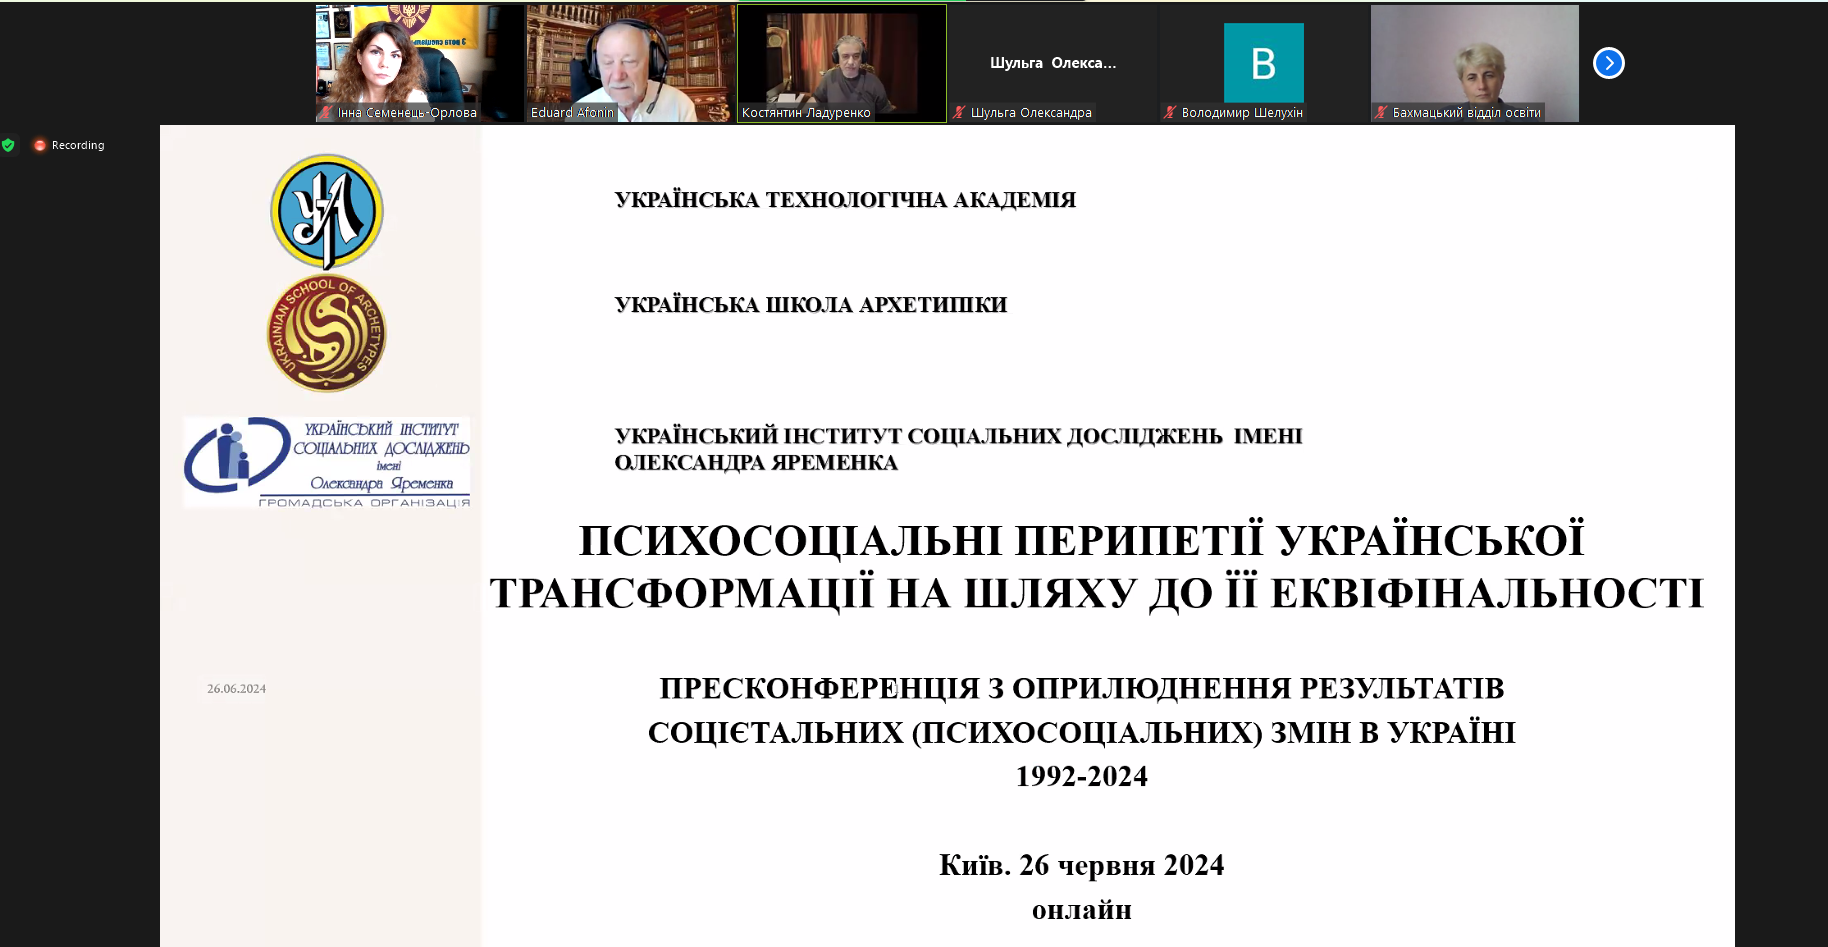
Task: Click the red Recording indicator icon
Action: (x=40, y=145)
